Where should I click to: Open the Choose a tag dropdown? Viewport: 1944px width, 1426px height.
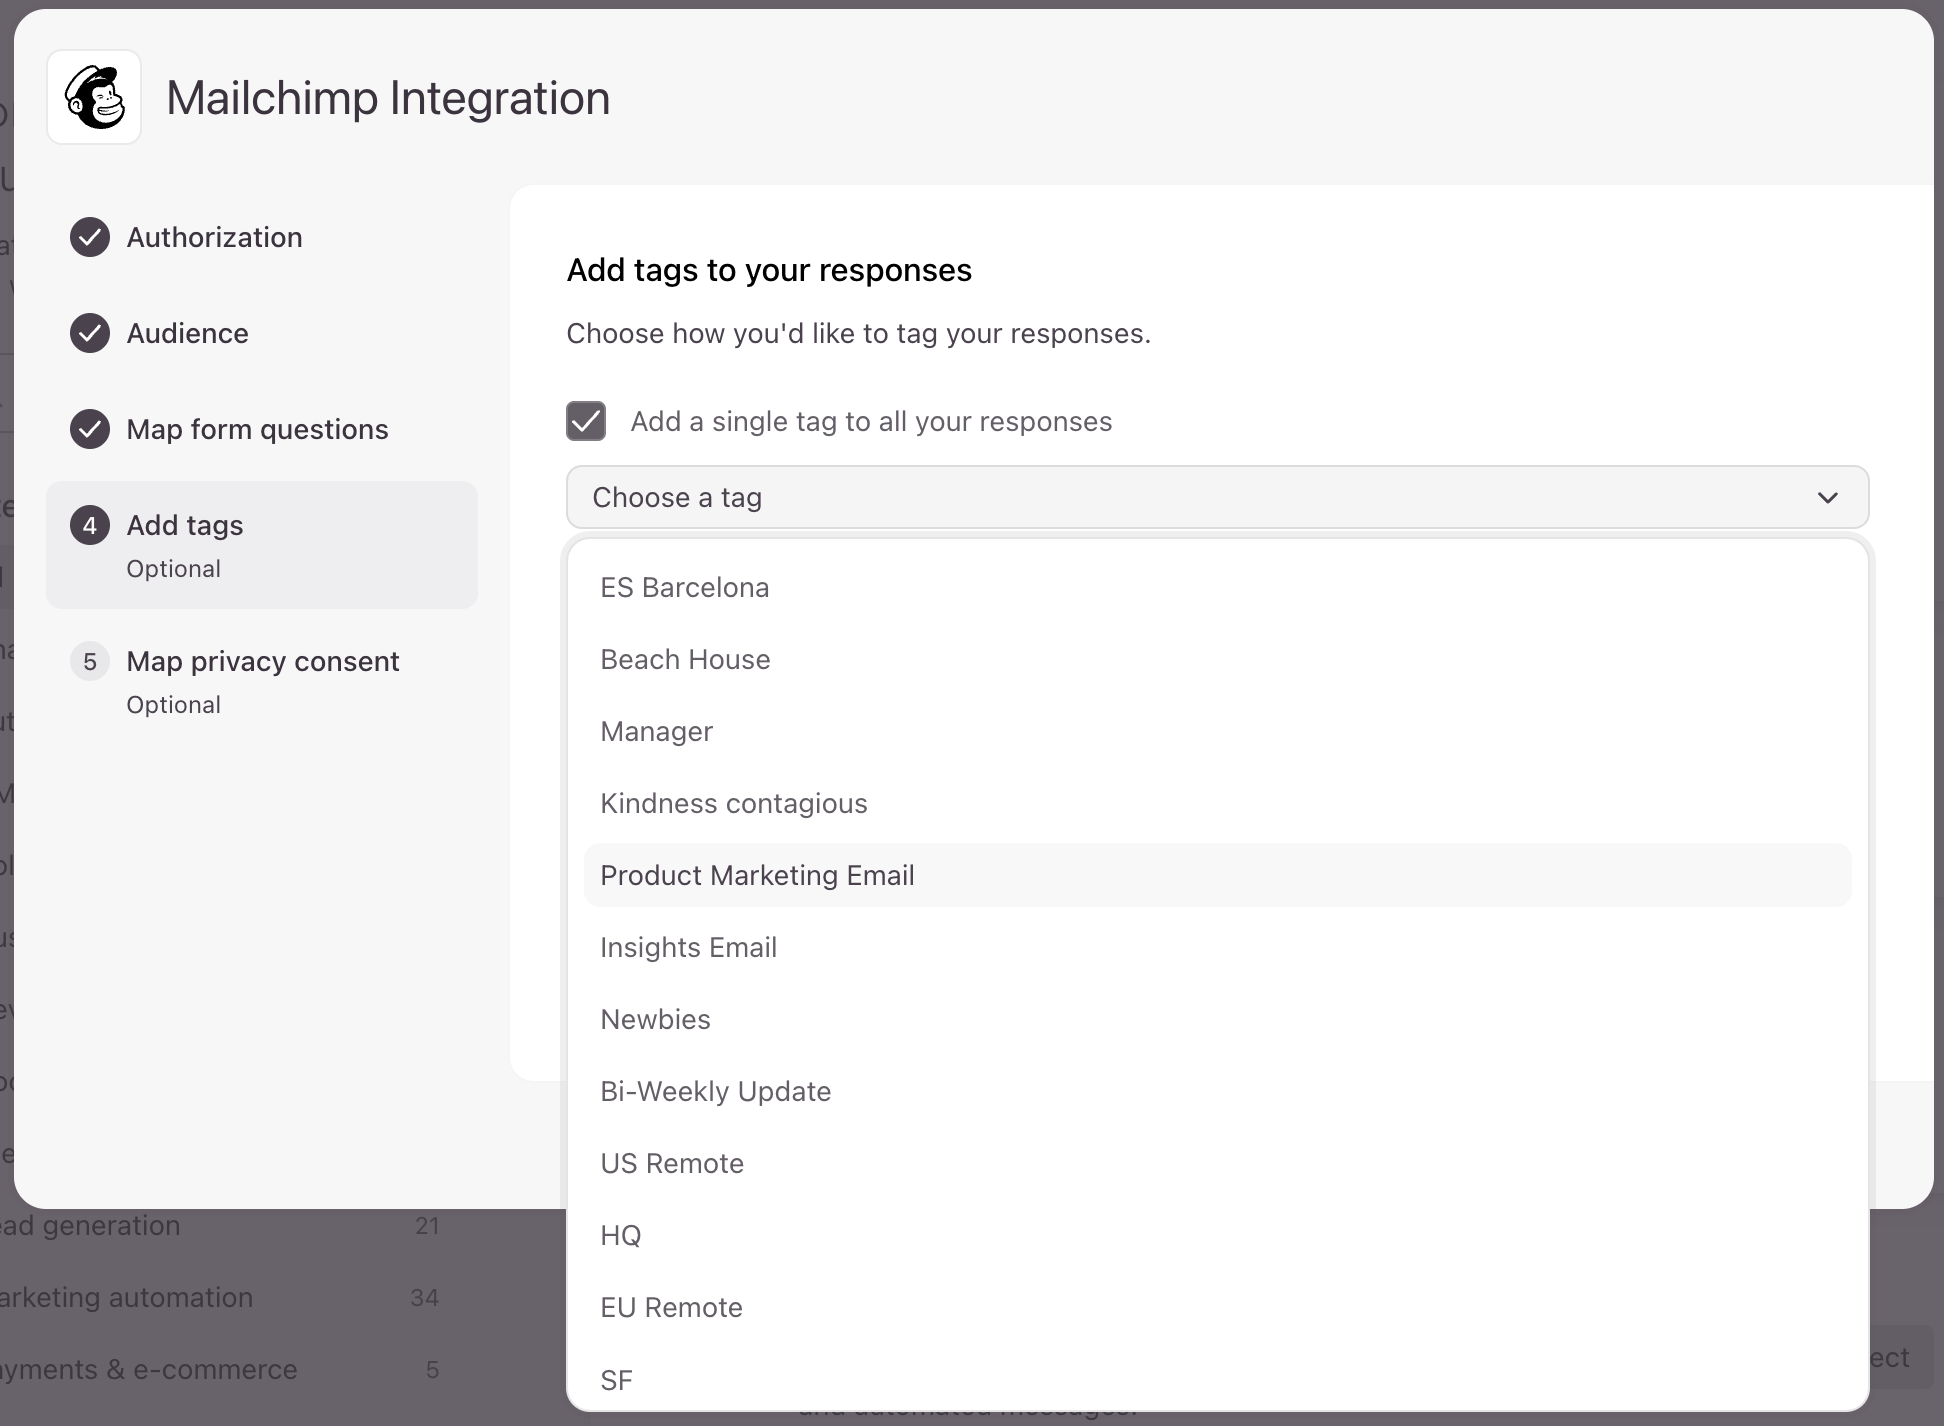click(x=1217, y=497)
